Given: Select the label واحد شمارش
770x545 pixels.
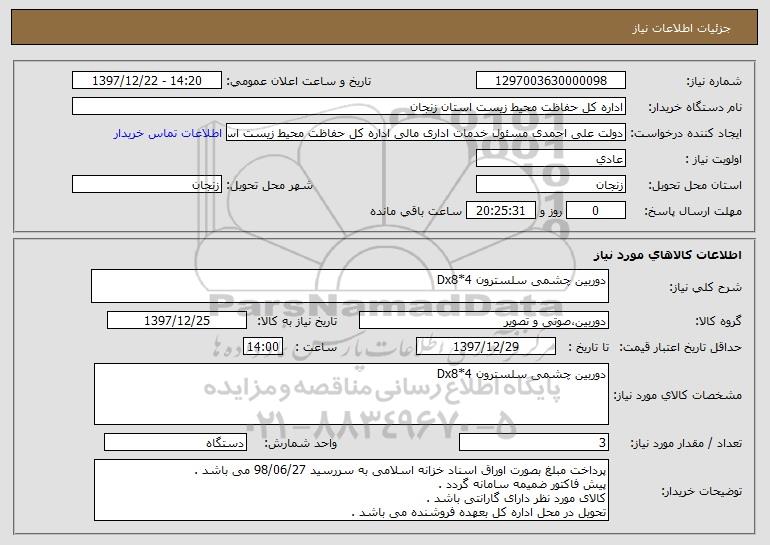Looking at the screenshot, I should click(x=301, y=443).
